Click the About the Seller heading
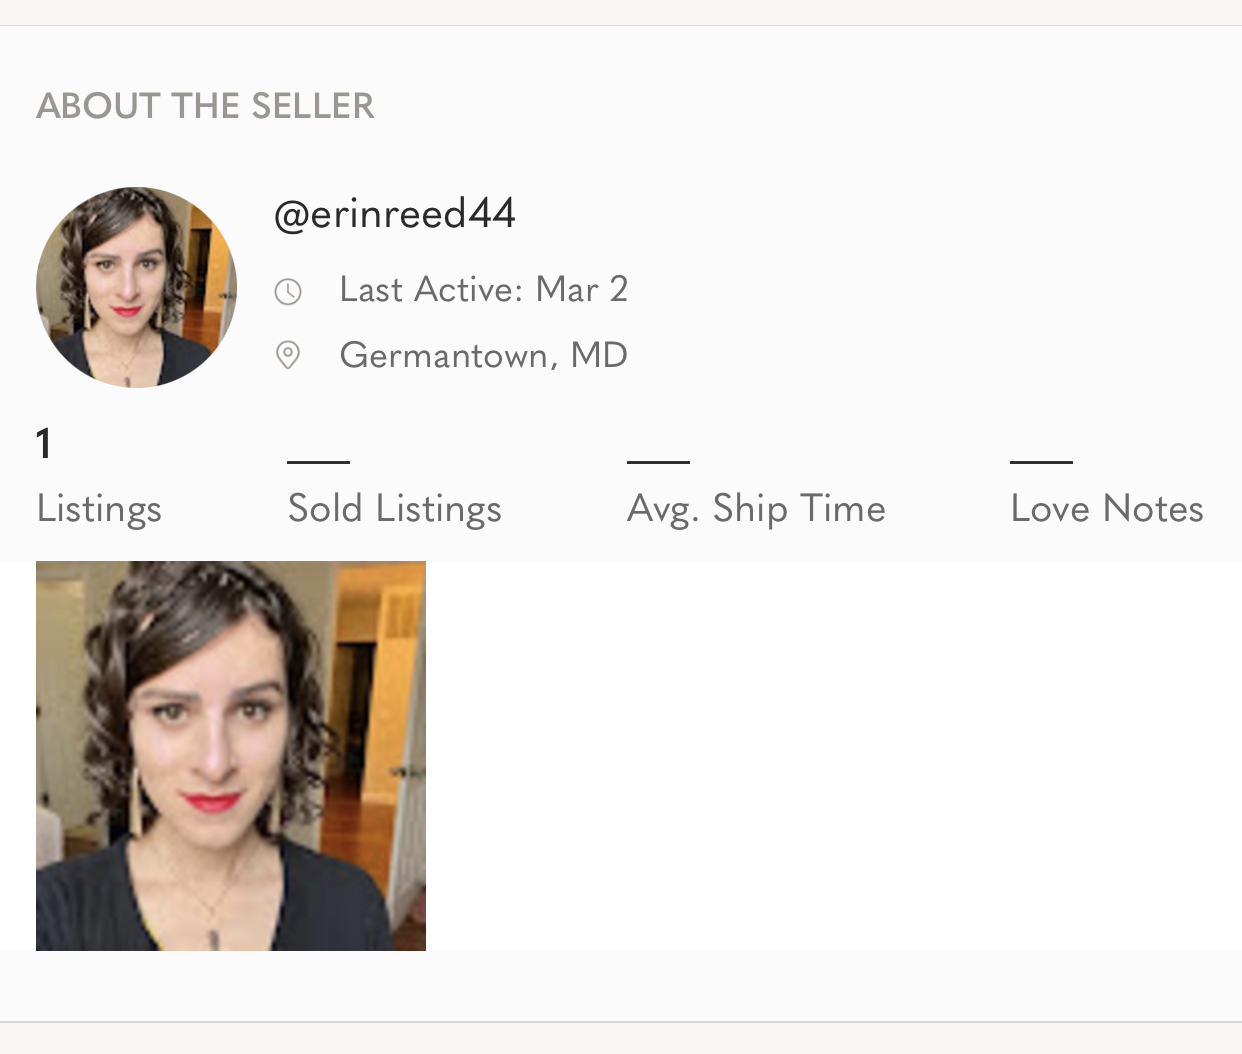This screenshot has height=1054, width=1242. coord(205,106)
